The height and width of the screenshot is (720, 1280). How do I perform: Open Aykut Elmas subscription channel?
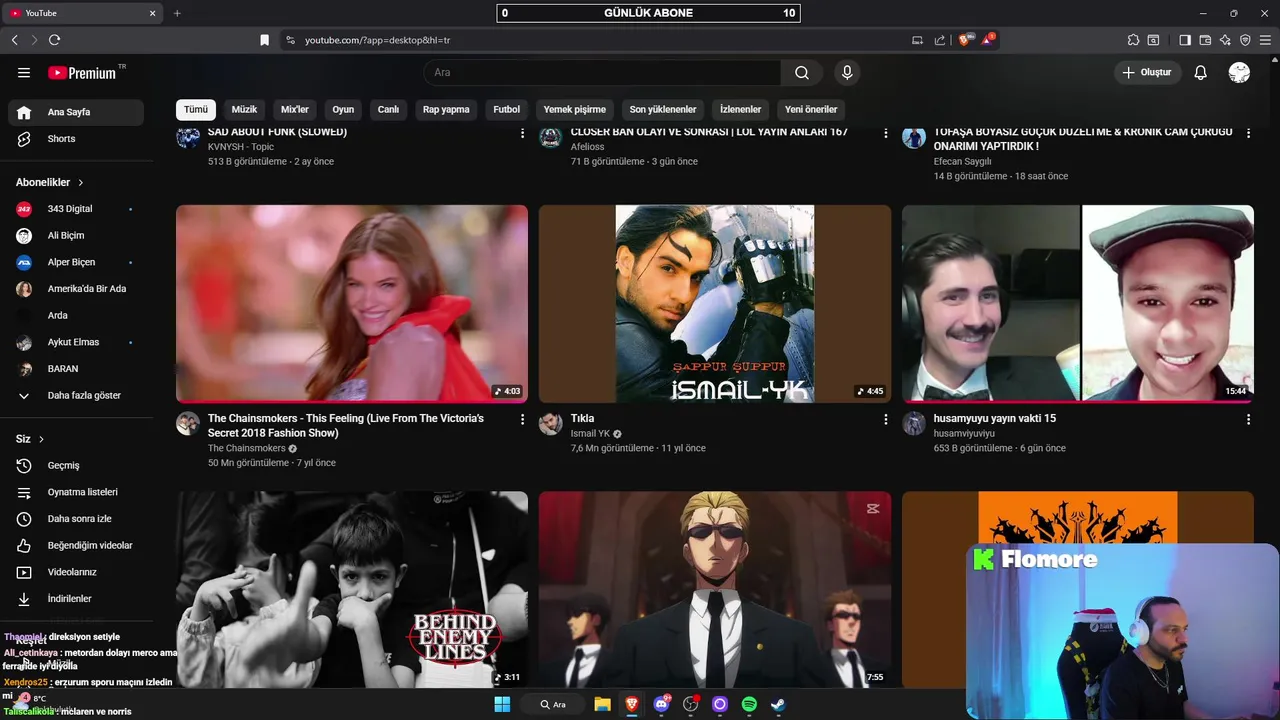[x=76, y=342]
